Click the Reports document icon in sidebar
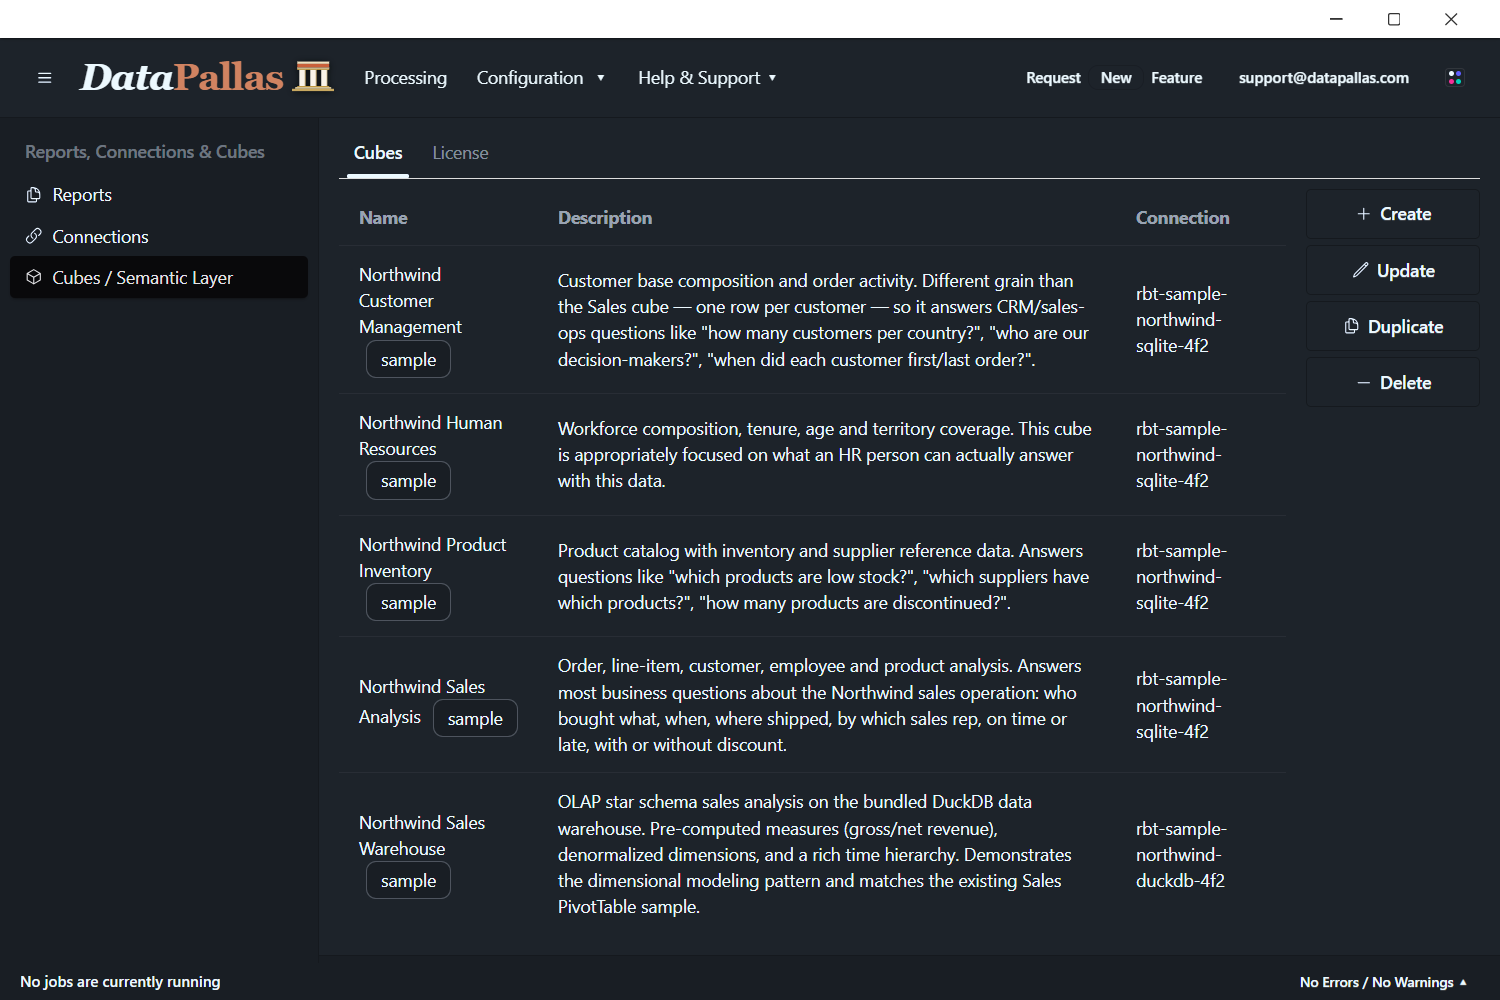The image size is (1500, 1000). coord(34,195)
